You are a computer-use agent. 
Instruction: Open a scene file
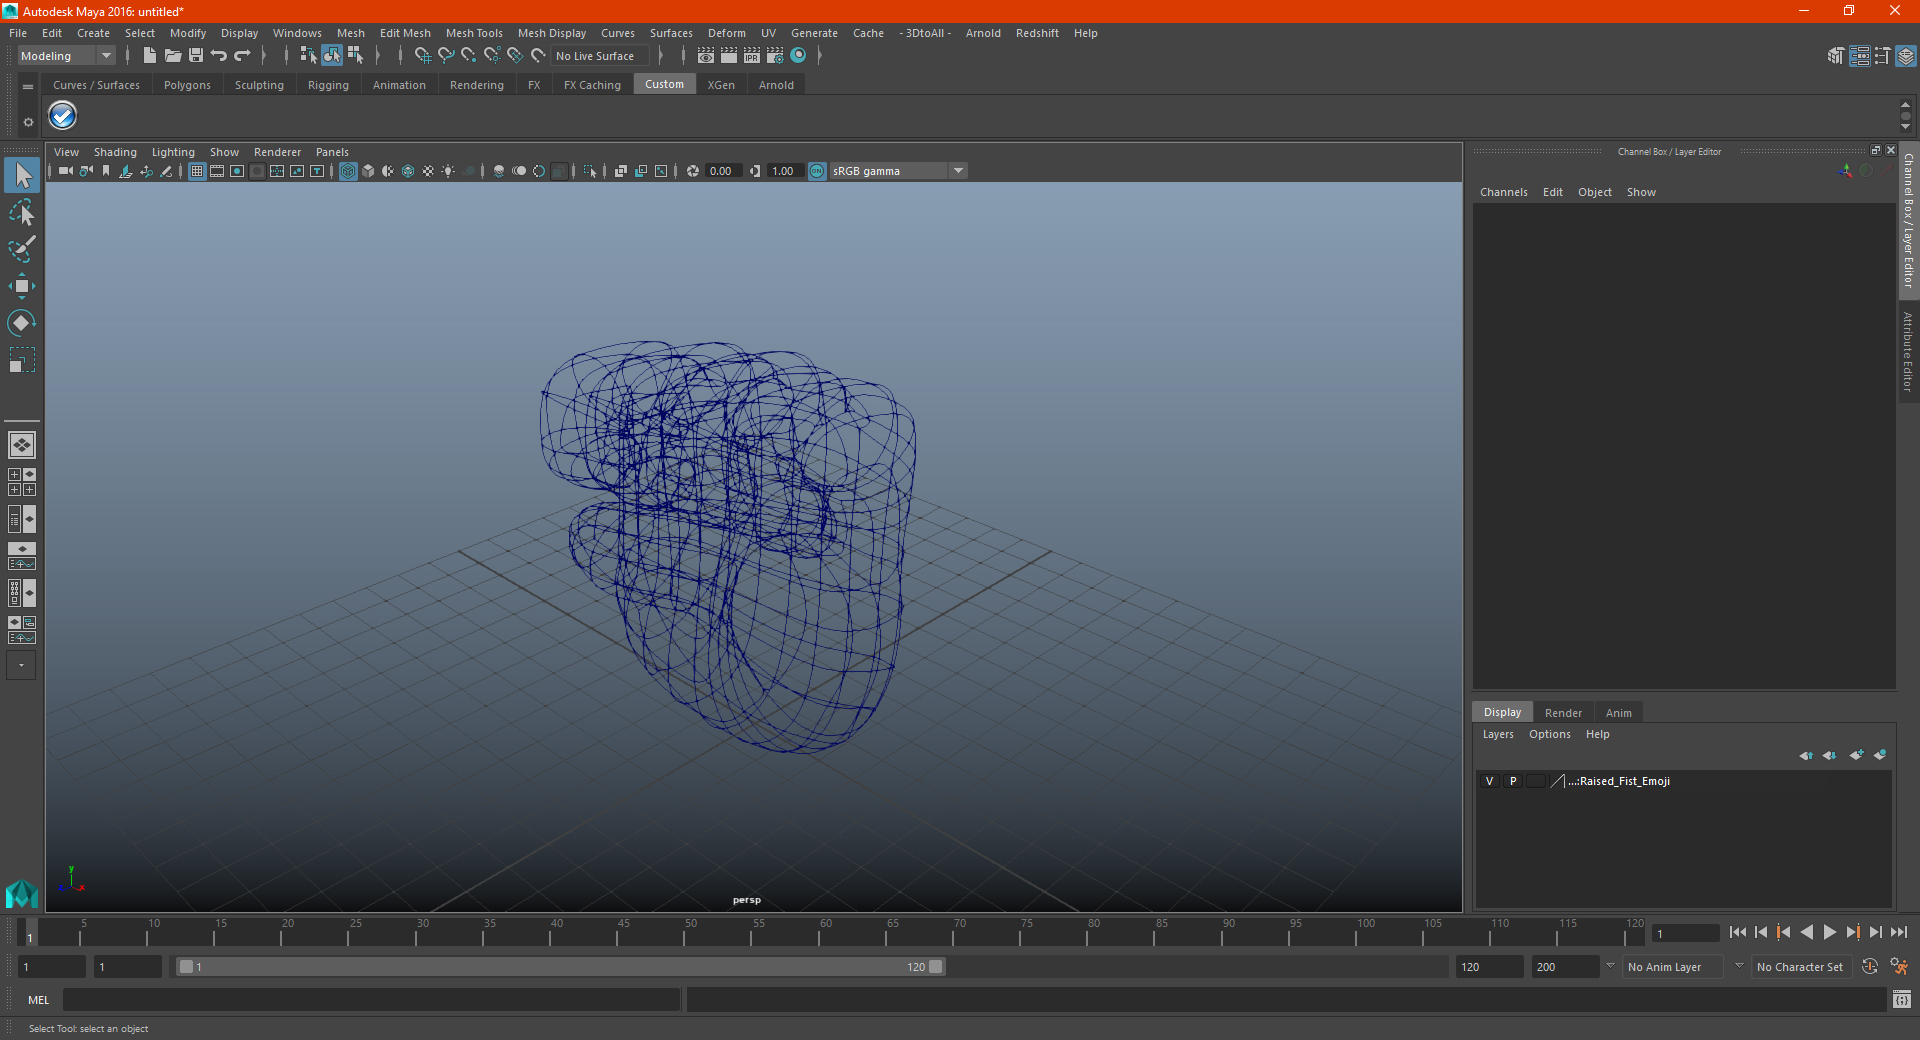coord(172,56)
